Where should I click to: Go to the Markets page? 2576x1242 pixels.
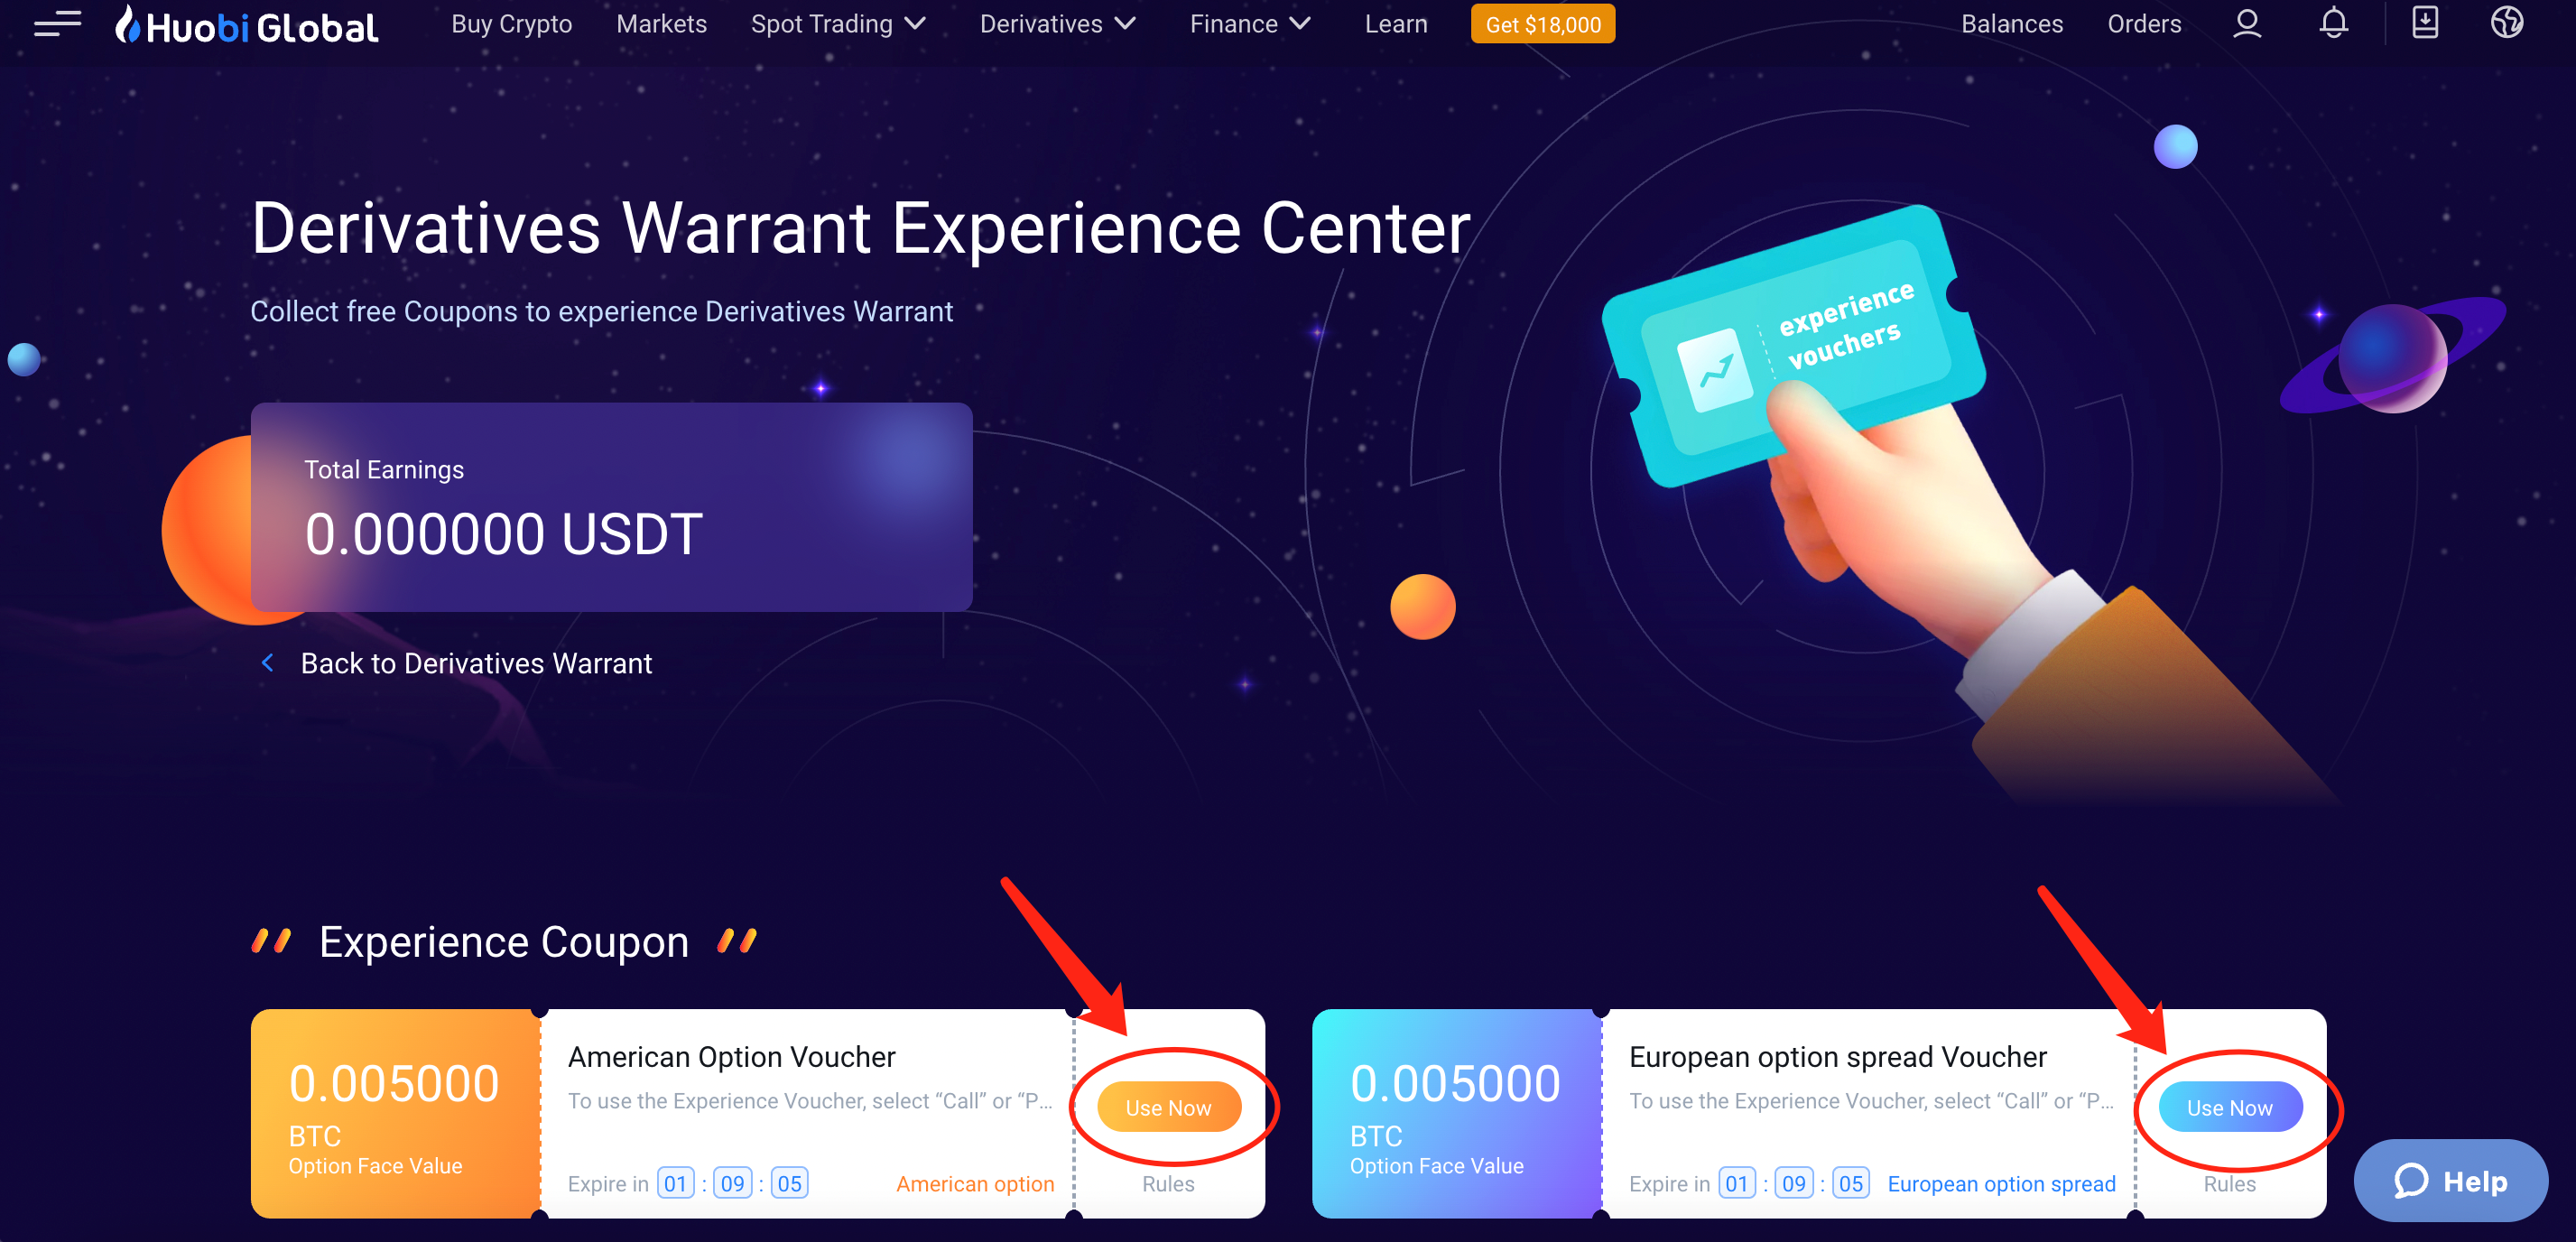pyautogui.click(x=661, y=24)
